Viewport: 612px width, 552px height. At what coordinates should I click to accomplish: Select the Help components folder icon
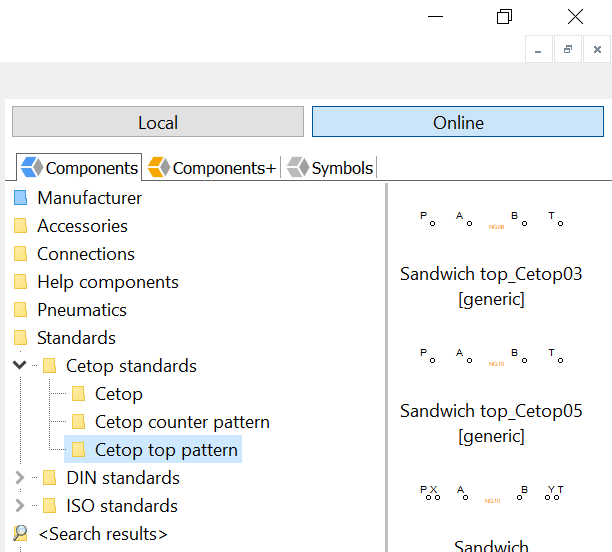(20, 281)
